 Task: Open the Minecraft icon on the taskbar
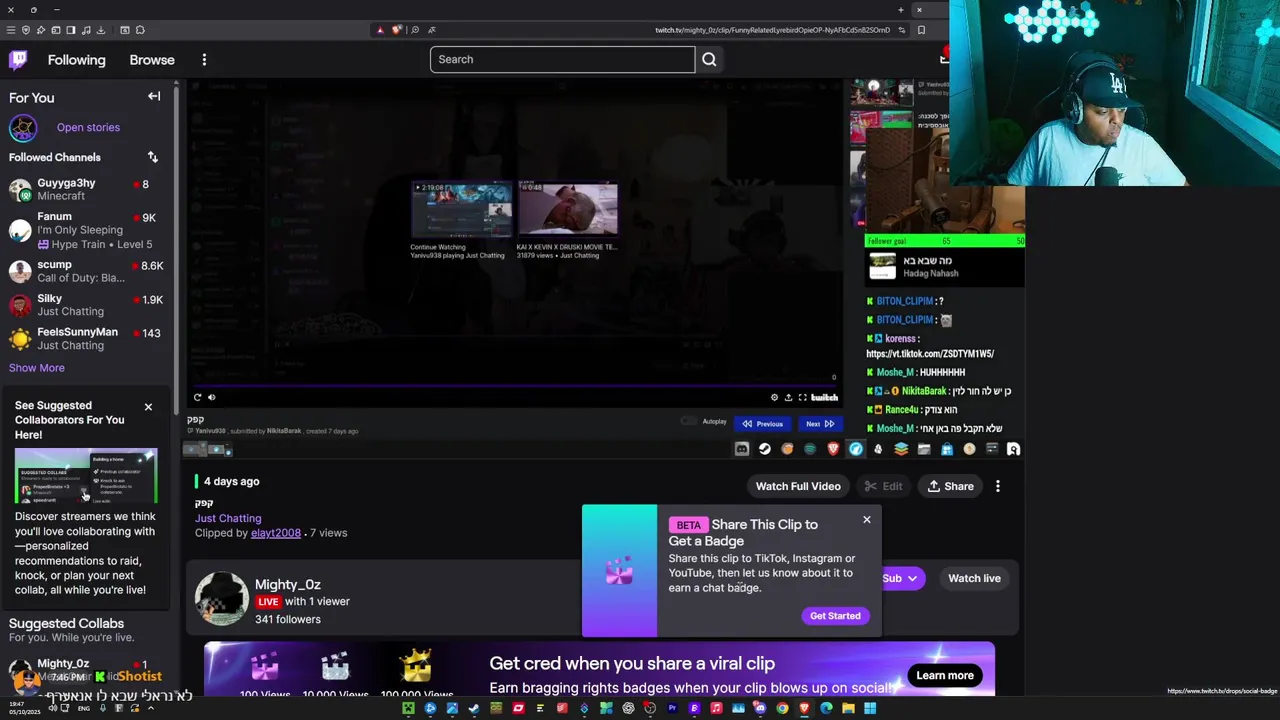tap(408, 709)
